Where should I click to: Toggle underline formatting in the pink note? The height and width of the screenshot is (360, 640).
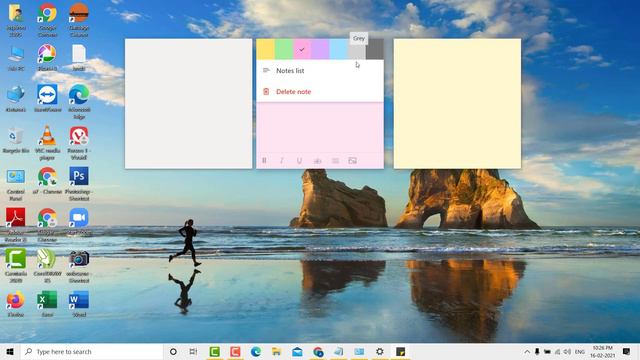pyautogui.click(x=299, y=161)
